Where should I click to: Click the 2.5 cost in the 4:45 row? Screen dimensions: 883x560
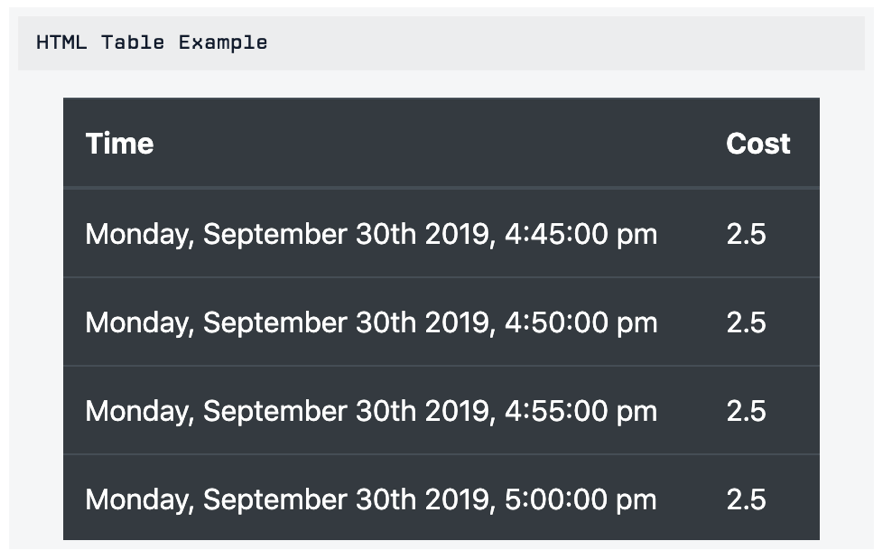pyautogui.click(x=746, y=234)
